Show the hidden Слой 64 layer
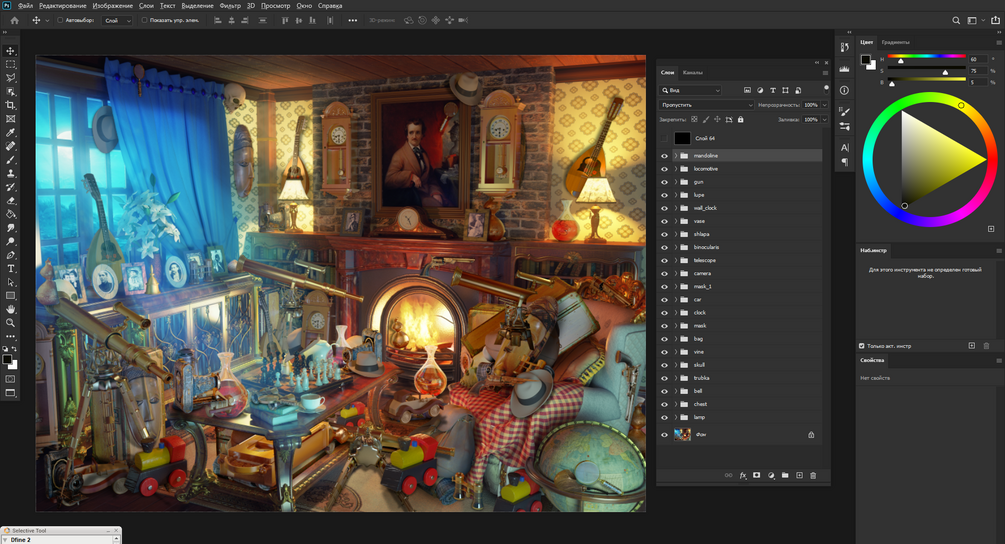The image size is (1005, 544). (x=664, y=138)
